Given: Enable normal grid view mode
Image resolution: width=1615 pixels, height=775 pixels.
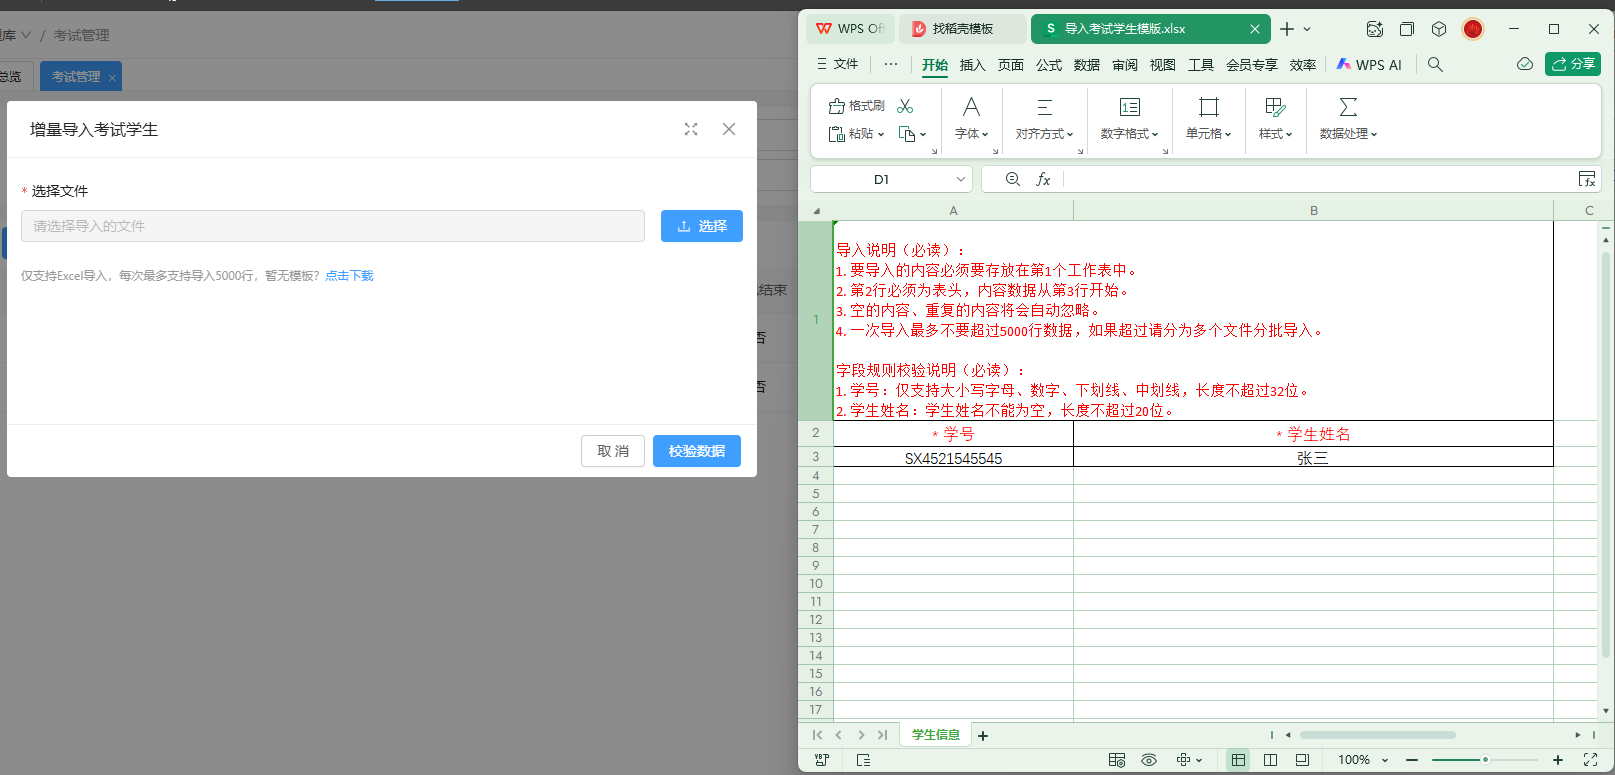Looking at the screenshot, I should (1238, 760).
